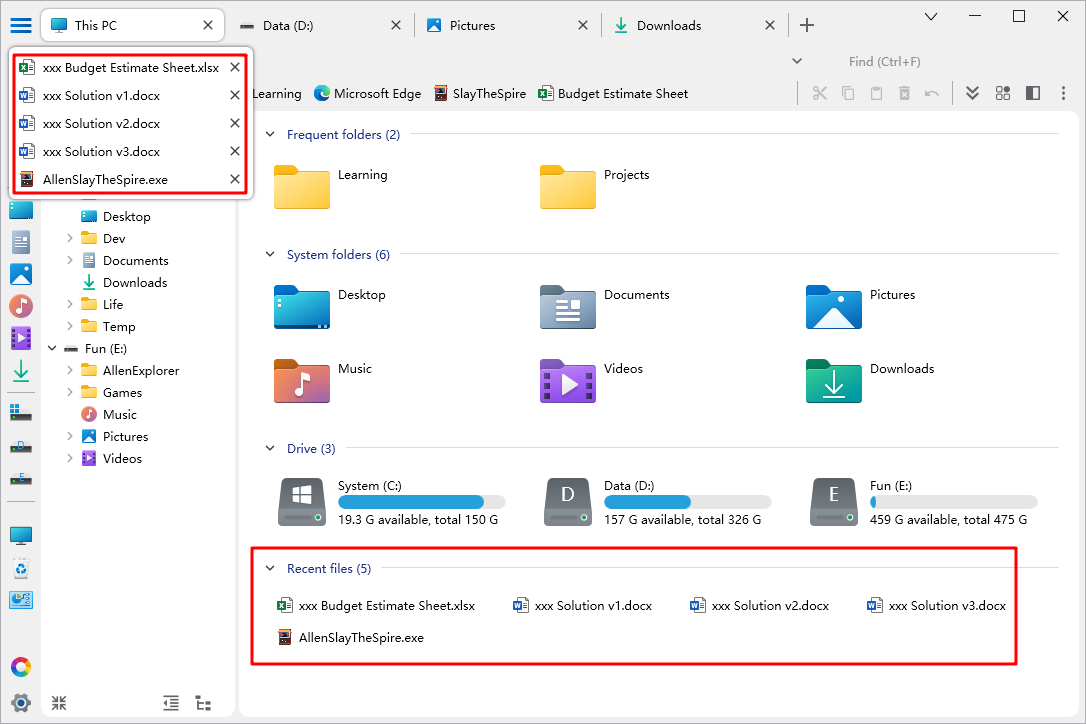Toggle the tree structure view icon
Image resolution: width=1086 pixels, height=724 pixels.
203,703
